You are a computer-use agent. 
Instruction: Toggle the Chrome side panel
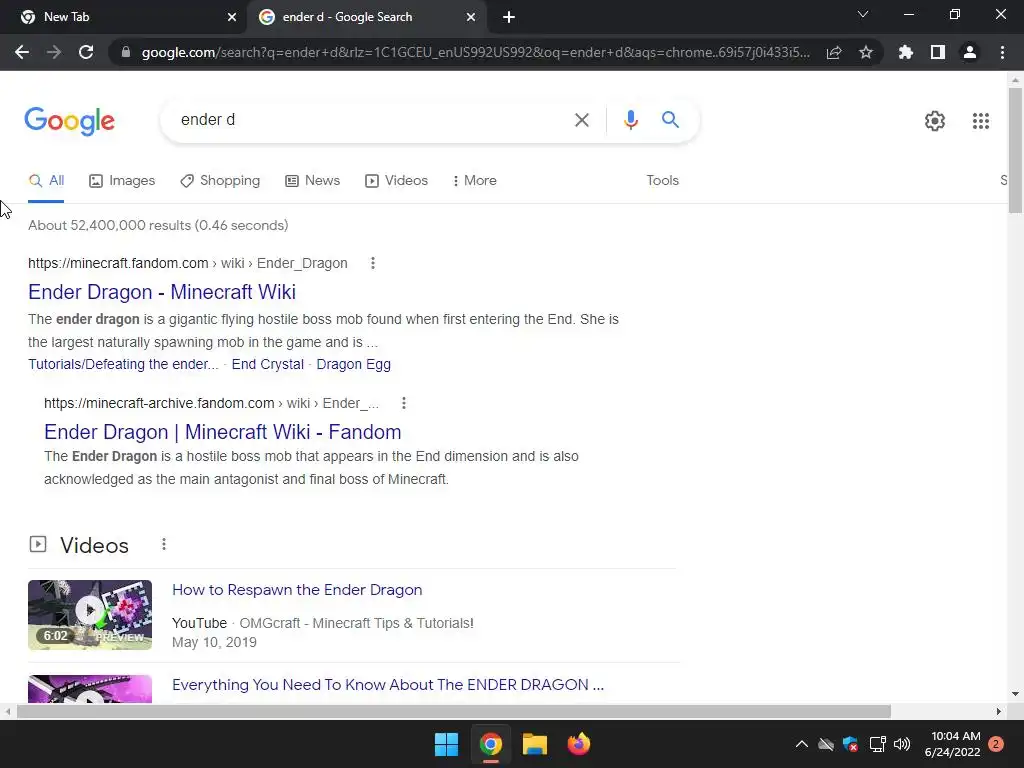(938, 52)
